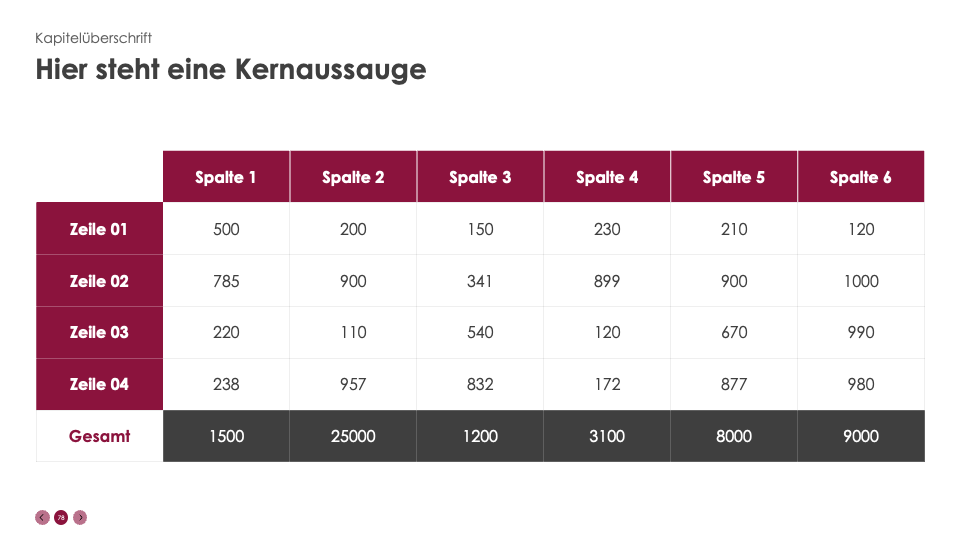This screenshot has height=540, width=960.
Task: Select the Spalte 1 column header
Action: pyautogui.click(x=226, y=177)
